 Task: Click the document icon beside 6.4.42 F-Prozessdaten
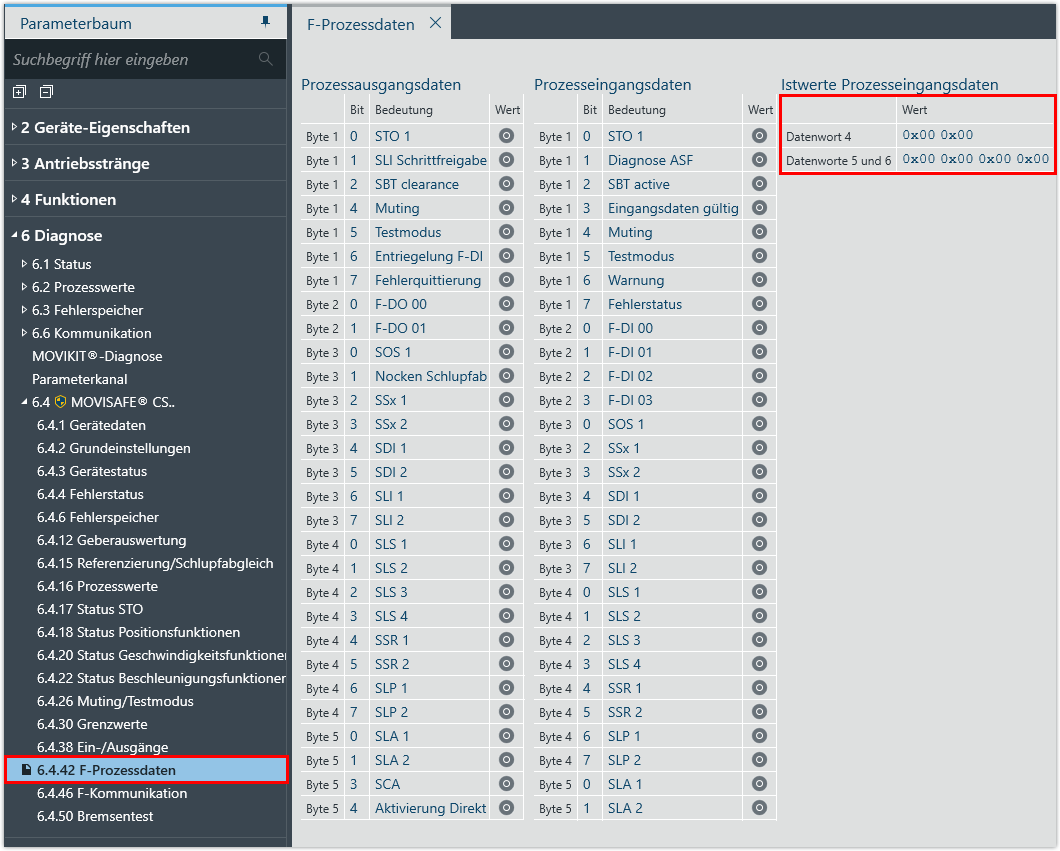[x=25, y=770]
